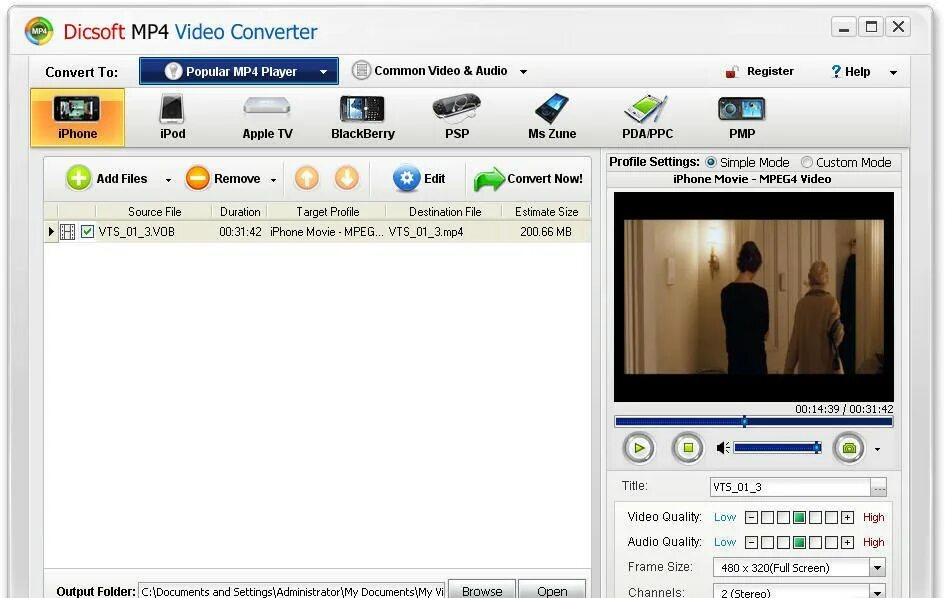
Task: Click the orange Remove minus icon
Action: pyautogui.click(x=198, y=178)
